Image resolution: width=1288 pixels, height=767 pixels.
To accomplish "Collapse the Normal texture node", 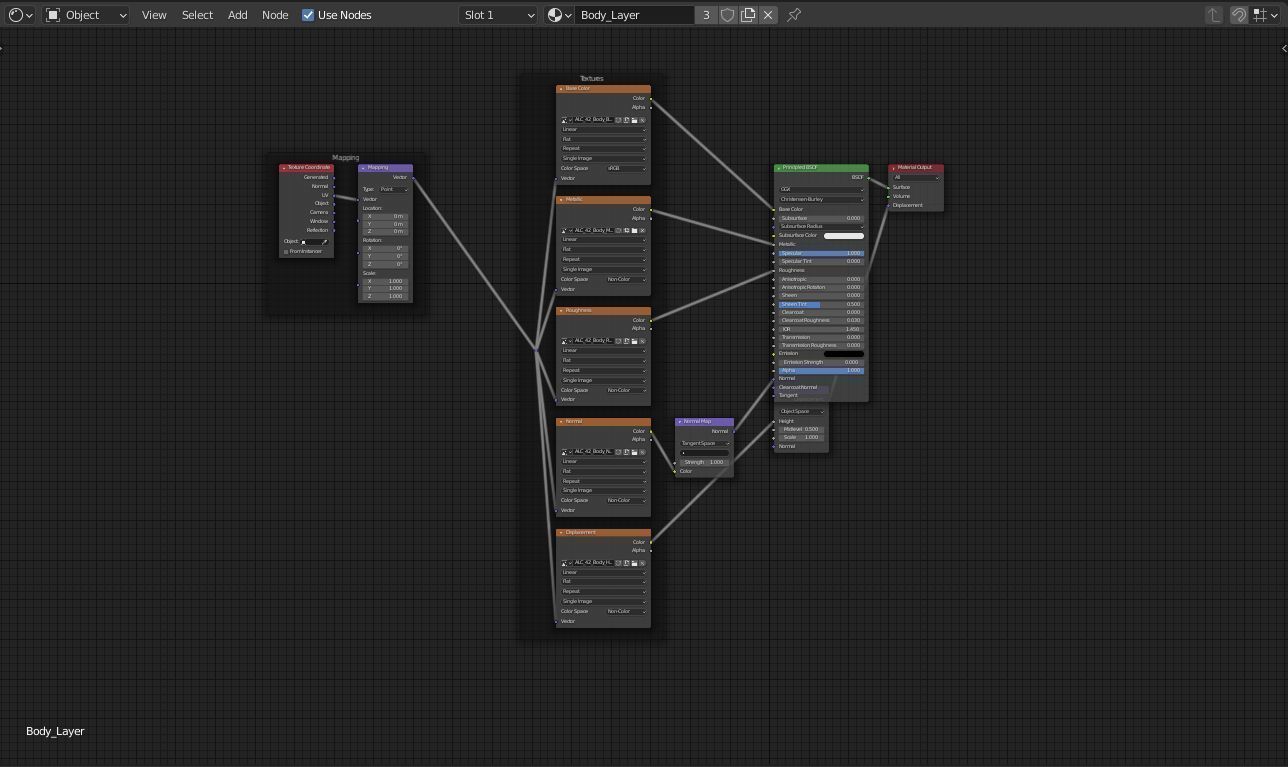I will click(561, 422).
